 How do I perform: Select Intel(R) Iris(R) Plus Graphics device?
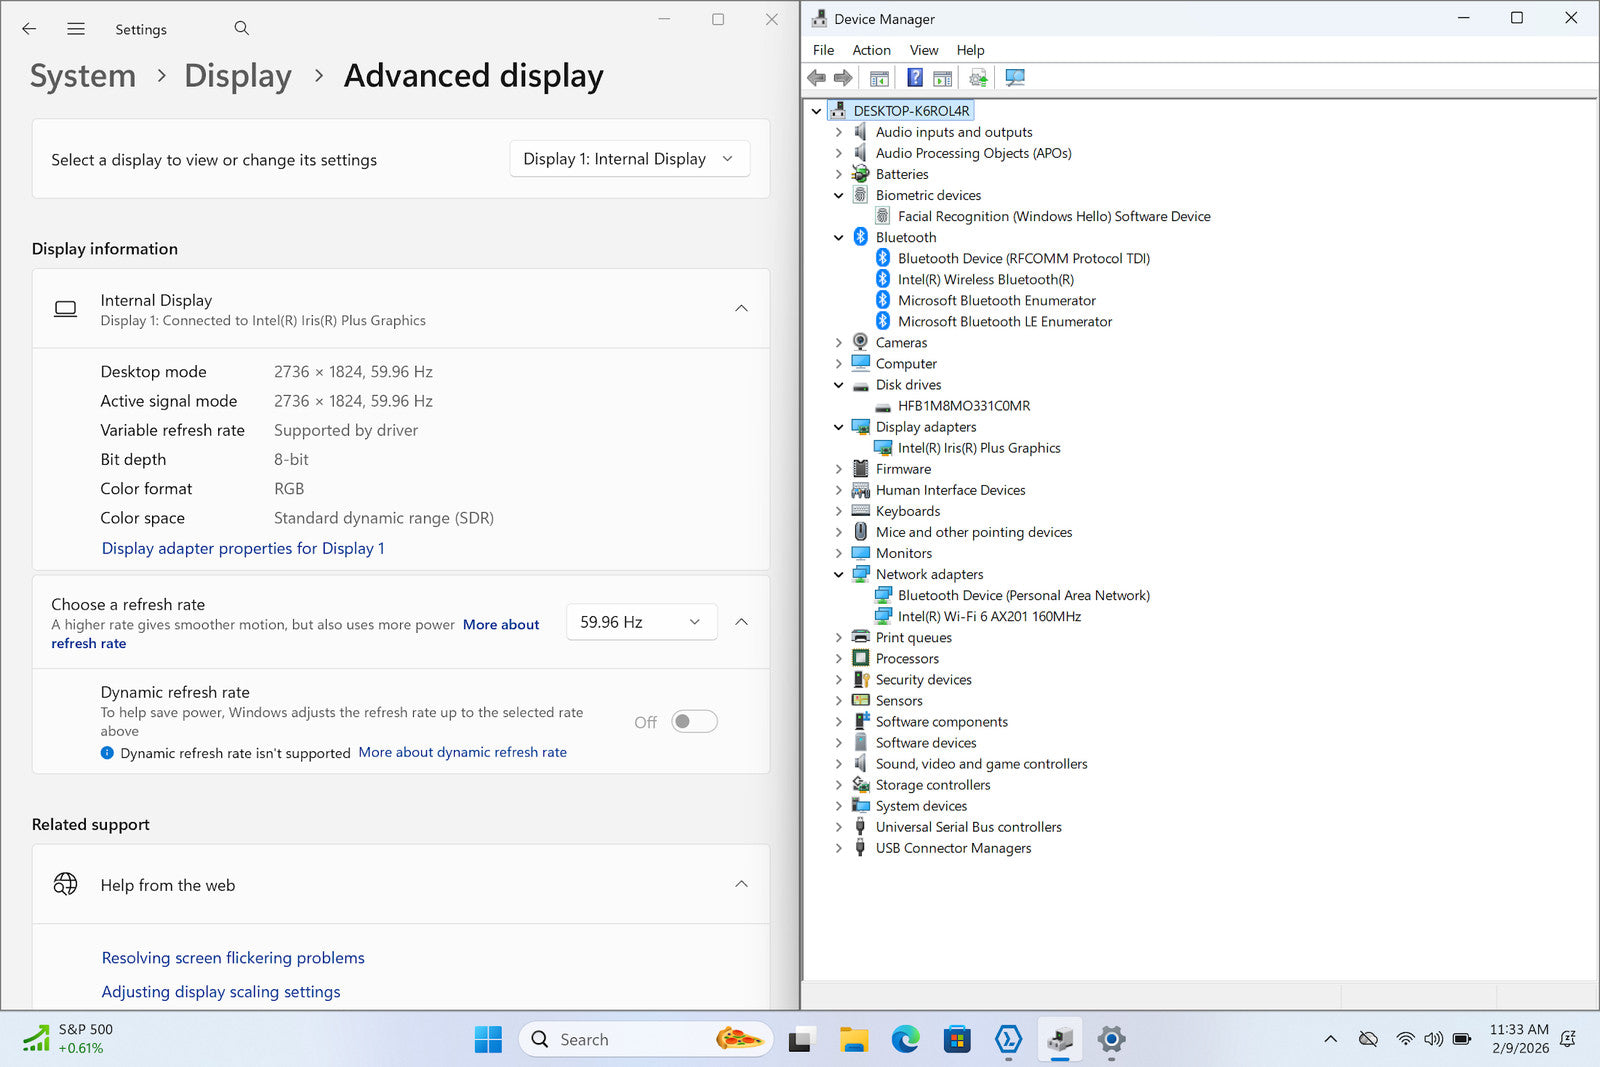point(978,448)
